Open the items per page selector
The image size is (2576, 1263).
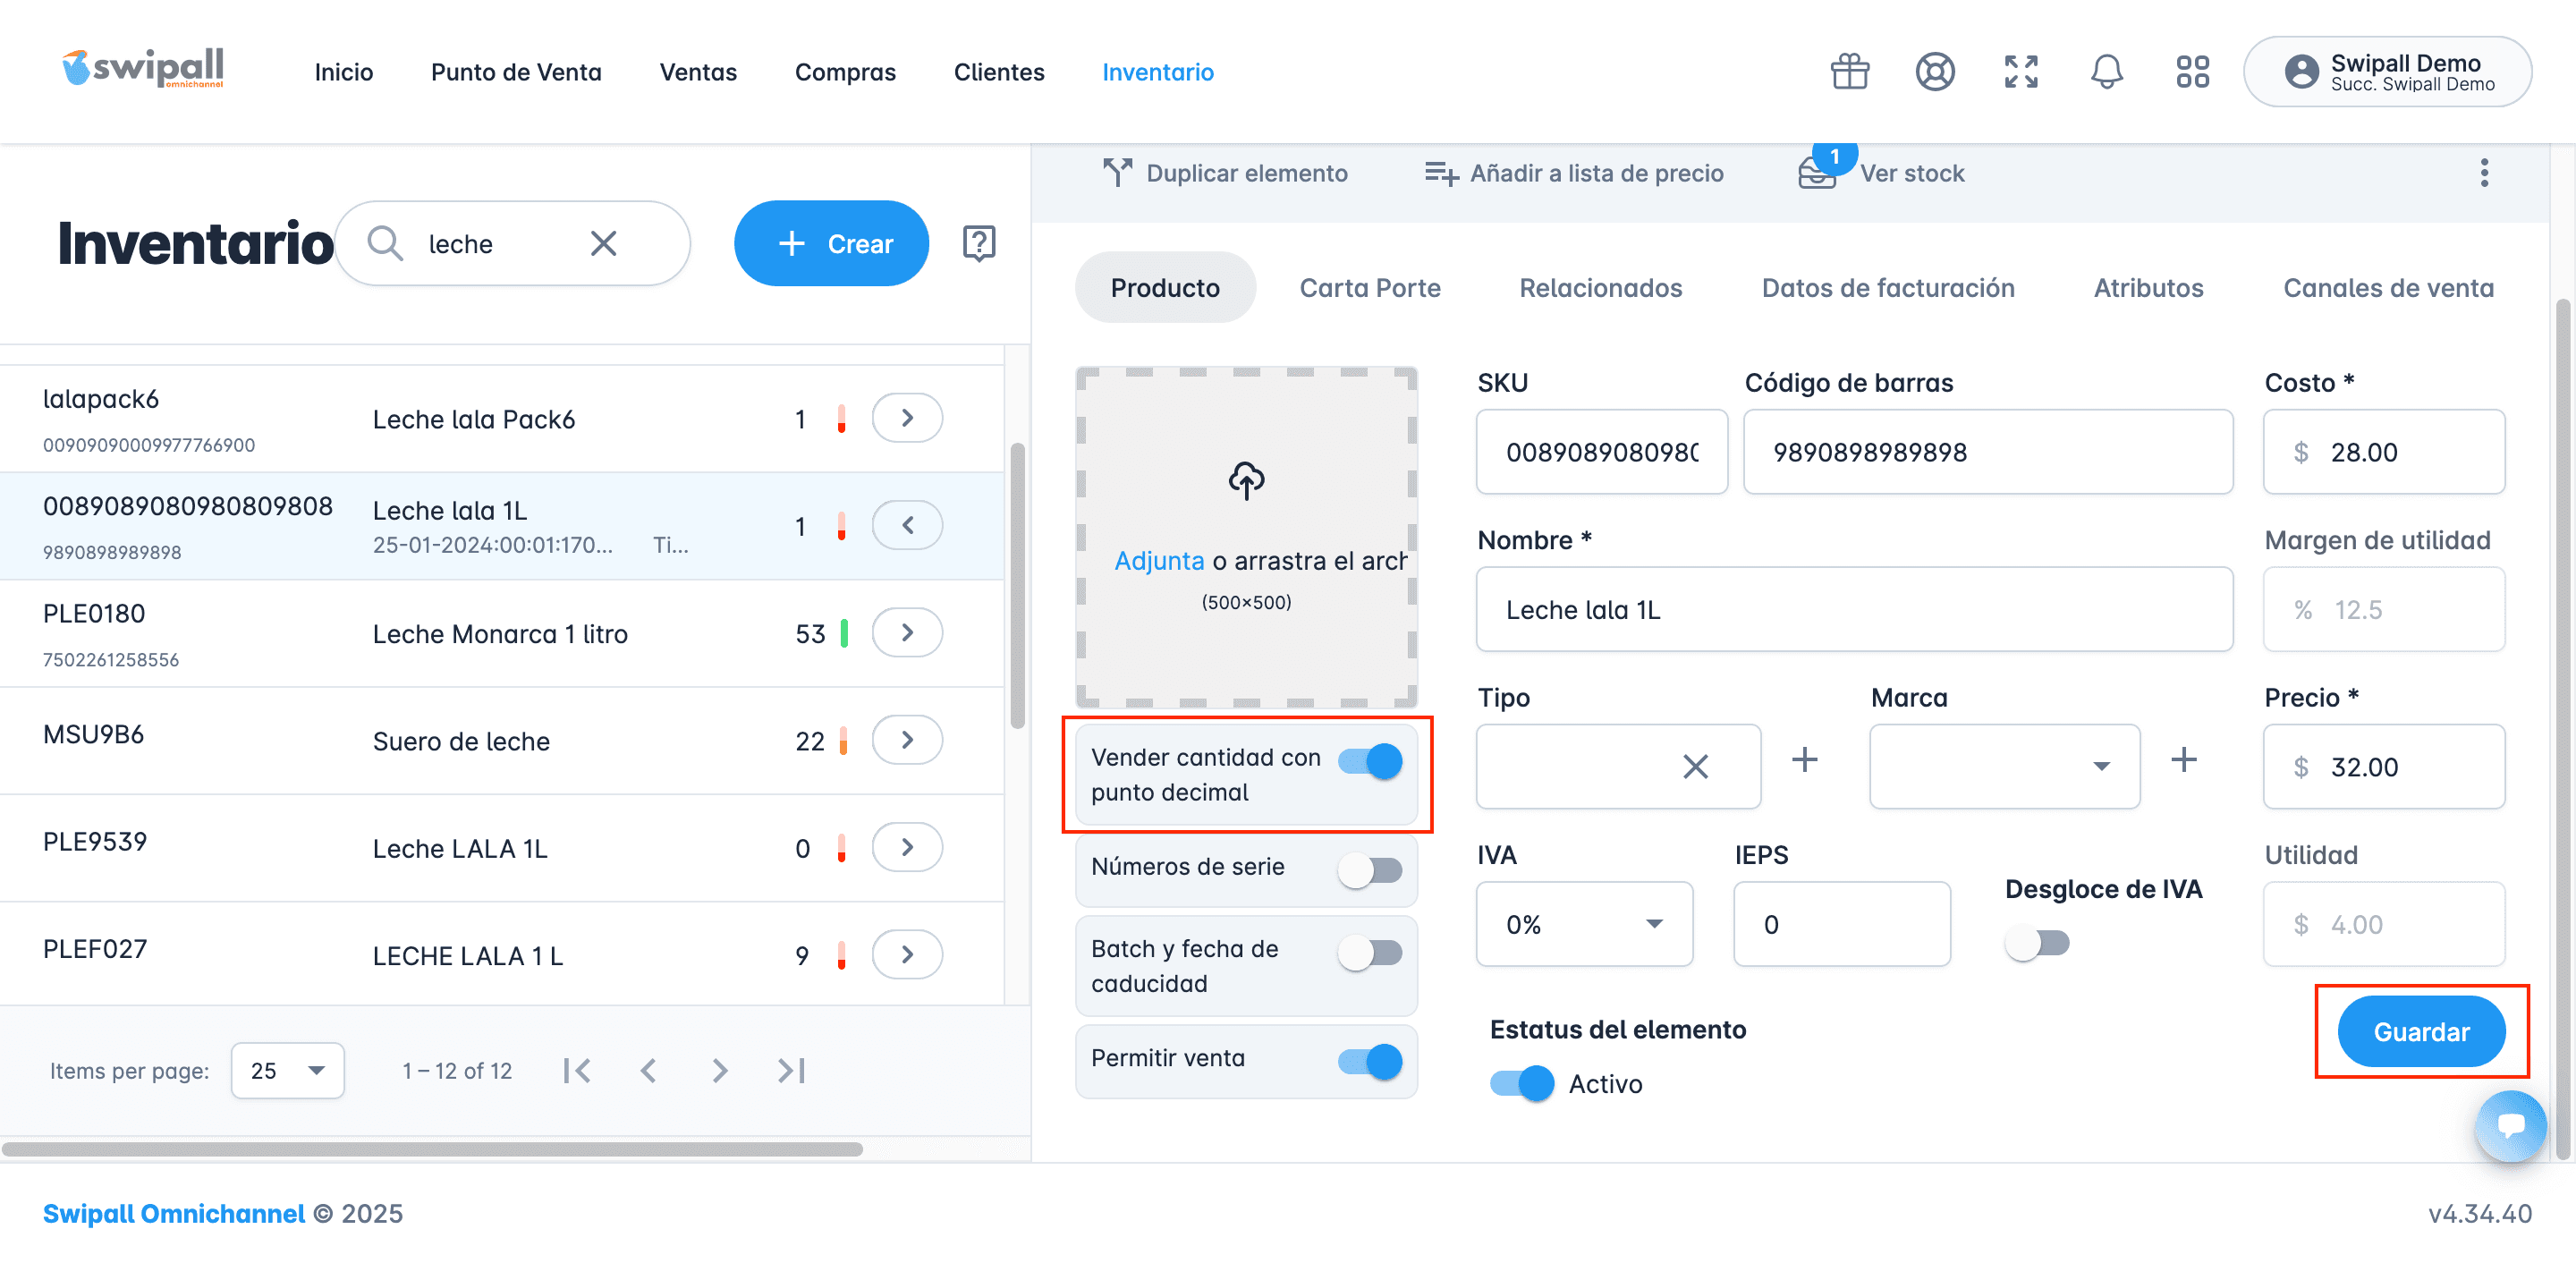tap(287, 1070)
